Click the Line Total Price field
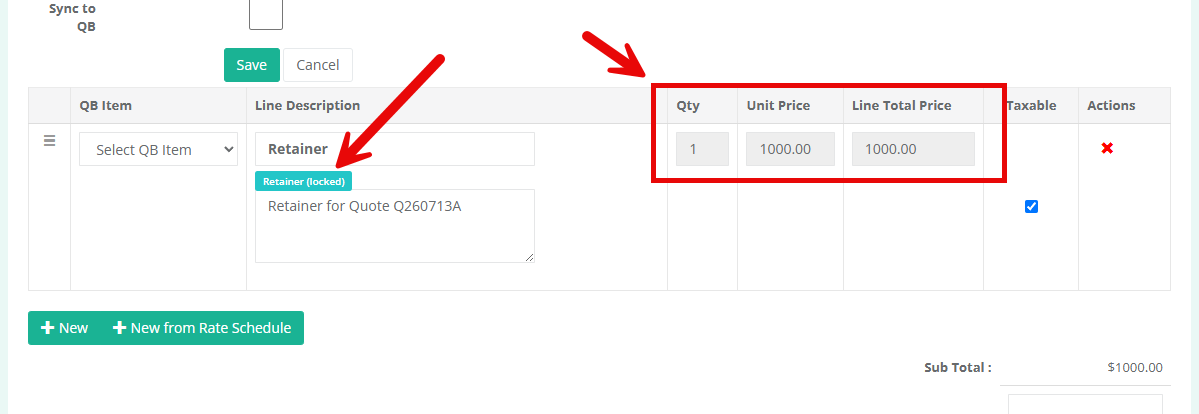 913,148
